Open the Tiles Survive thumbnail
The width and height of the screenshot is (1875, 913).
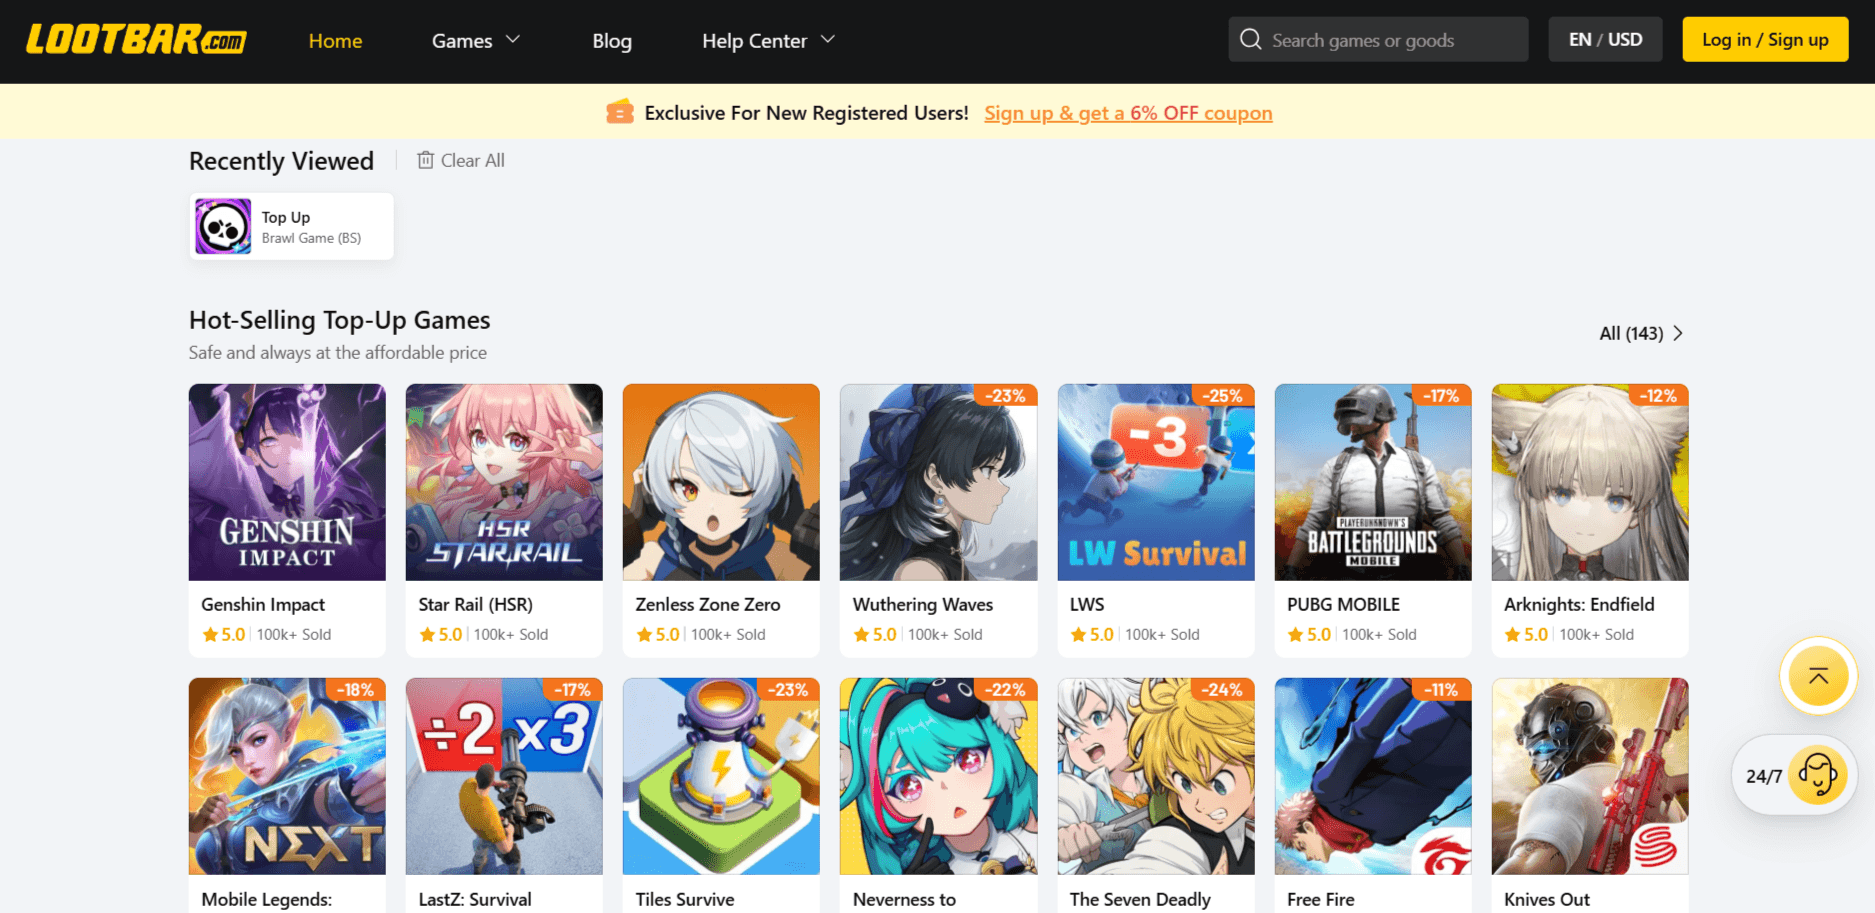(x=721, y=776)
